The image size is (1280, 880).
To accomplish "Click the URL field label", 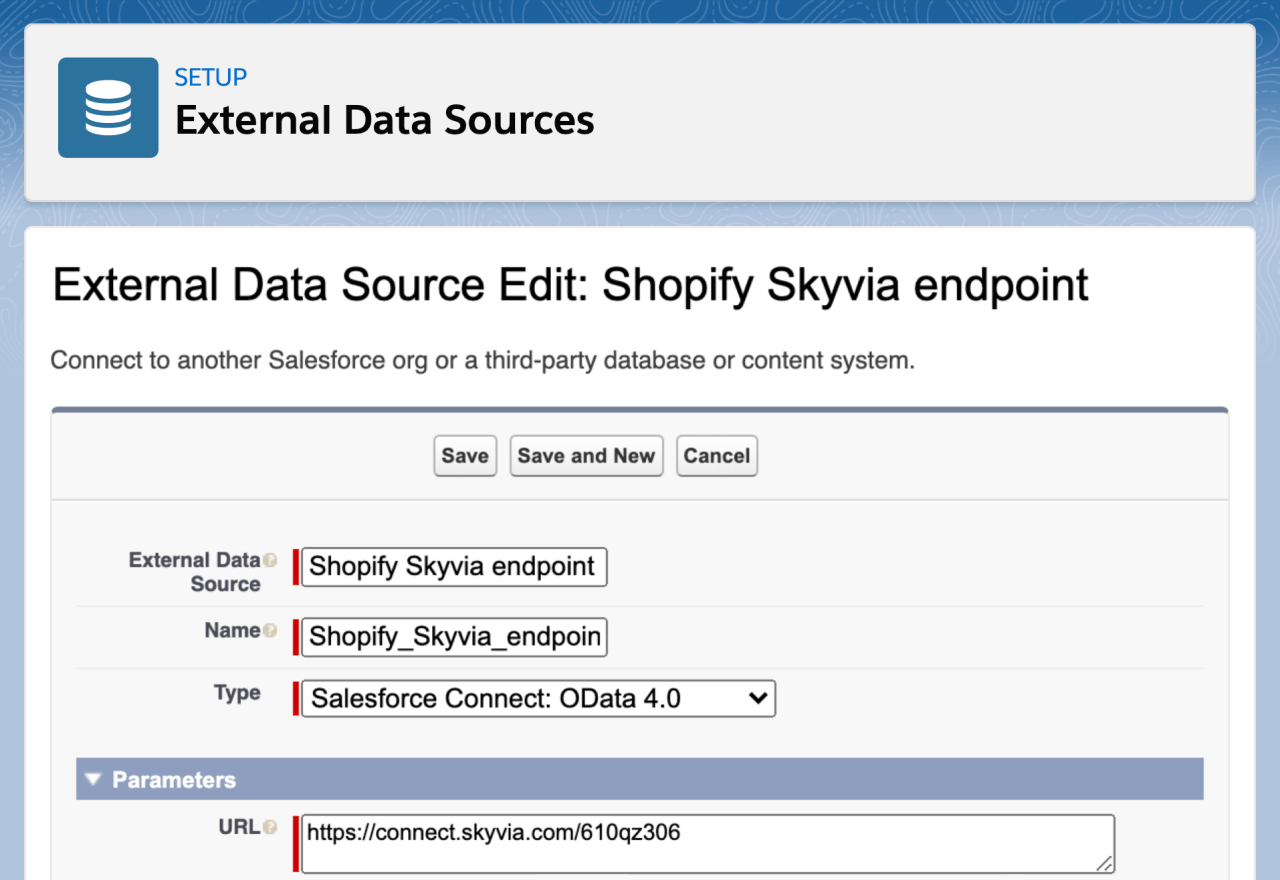I will [238, 826].
